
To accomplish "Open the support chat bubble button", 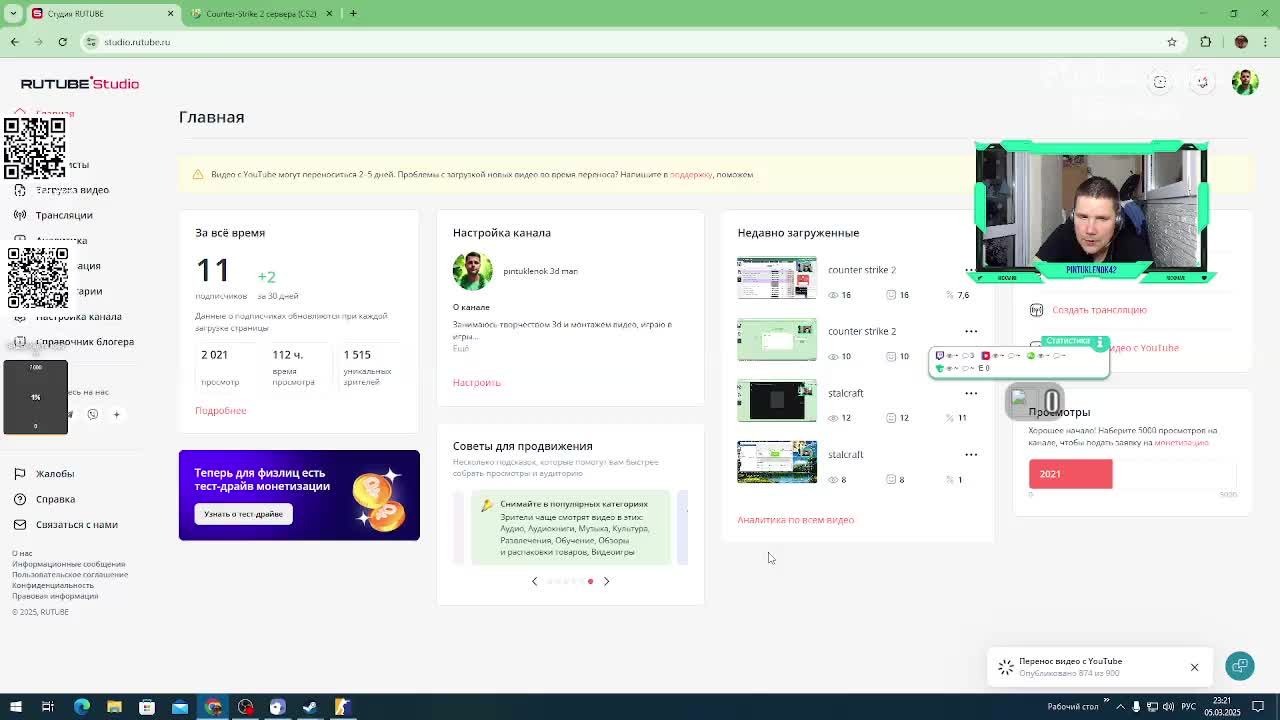I will tap(1240, 666).
